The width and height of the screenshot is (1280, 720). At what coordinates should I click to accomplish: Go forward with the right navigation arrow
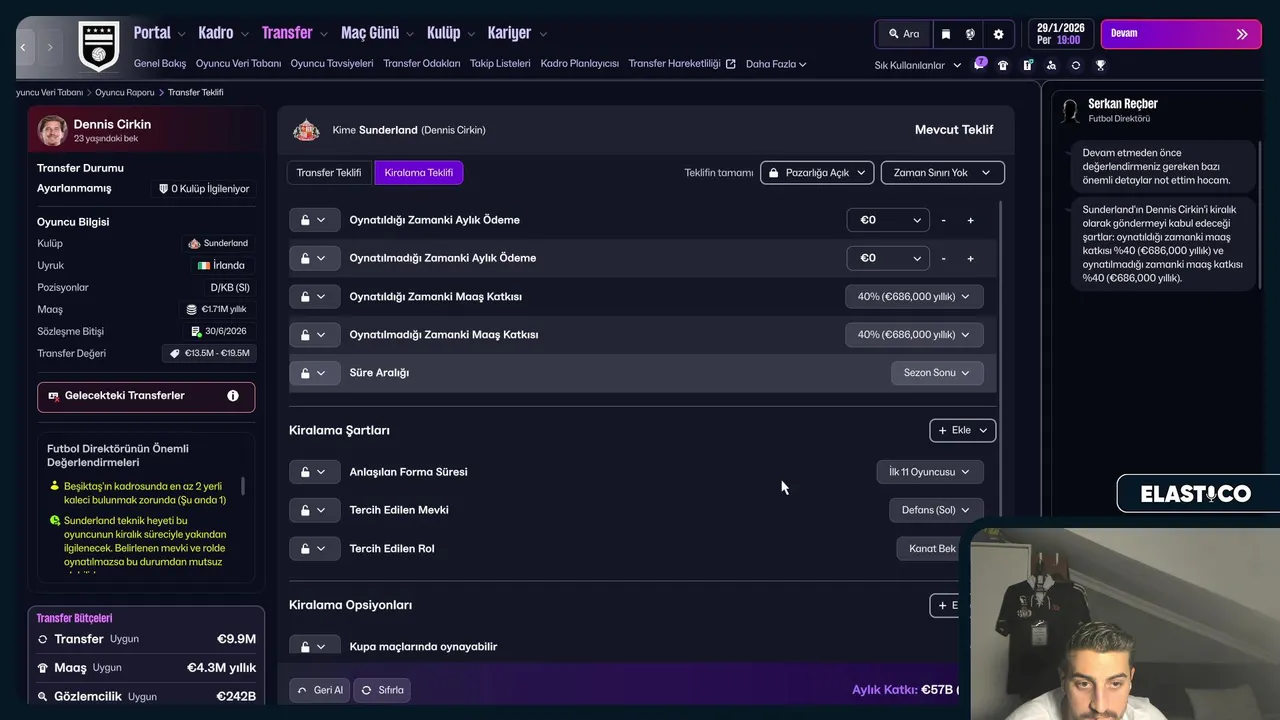pyautogui.click(x=50, y=47)
